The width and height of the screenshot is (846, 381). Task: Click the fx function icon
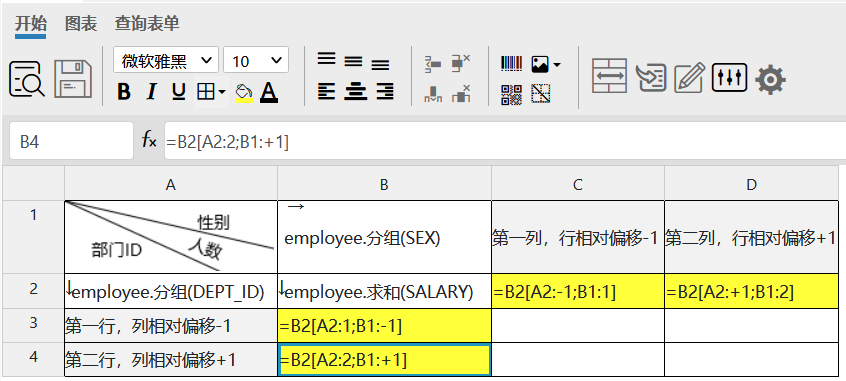(x=149, y=141)
